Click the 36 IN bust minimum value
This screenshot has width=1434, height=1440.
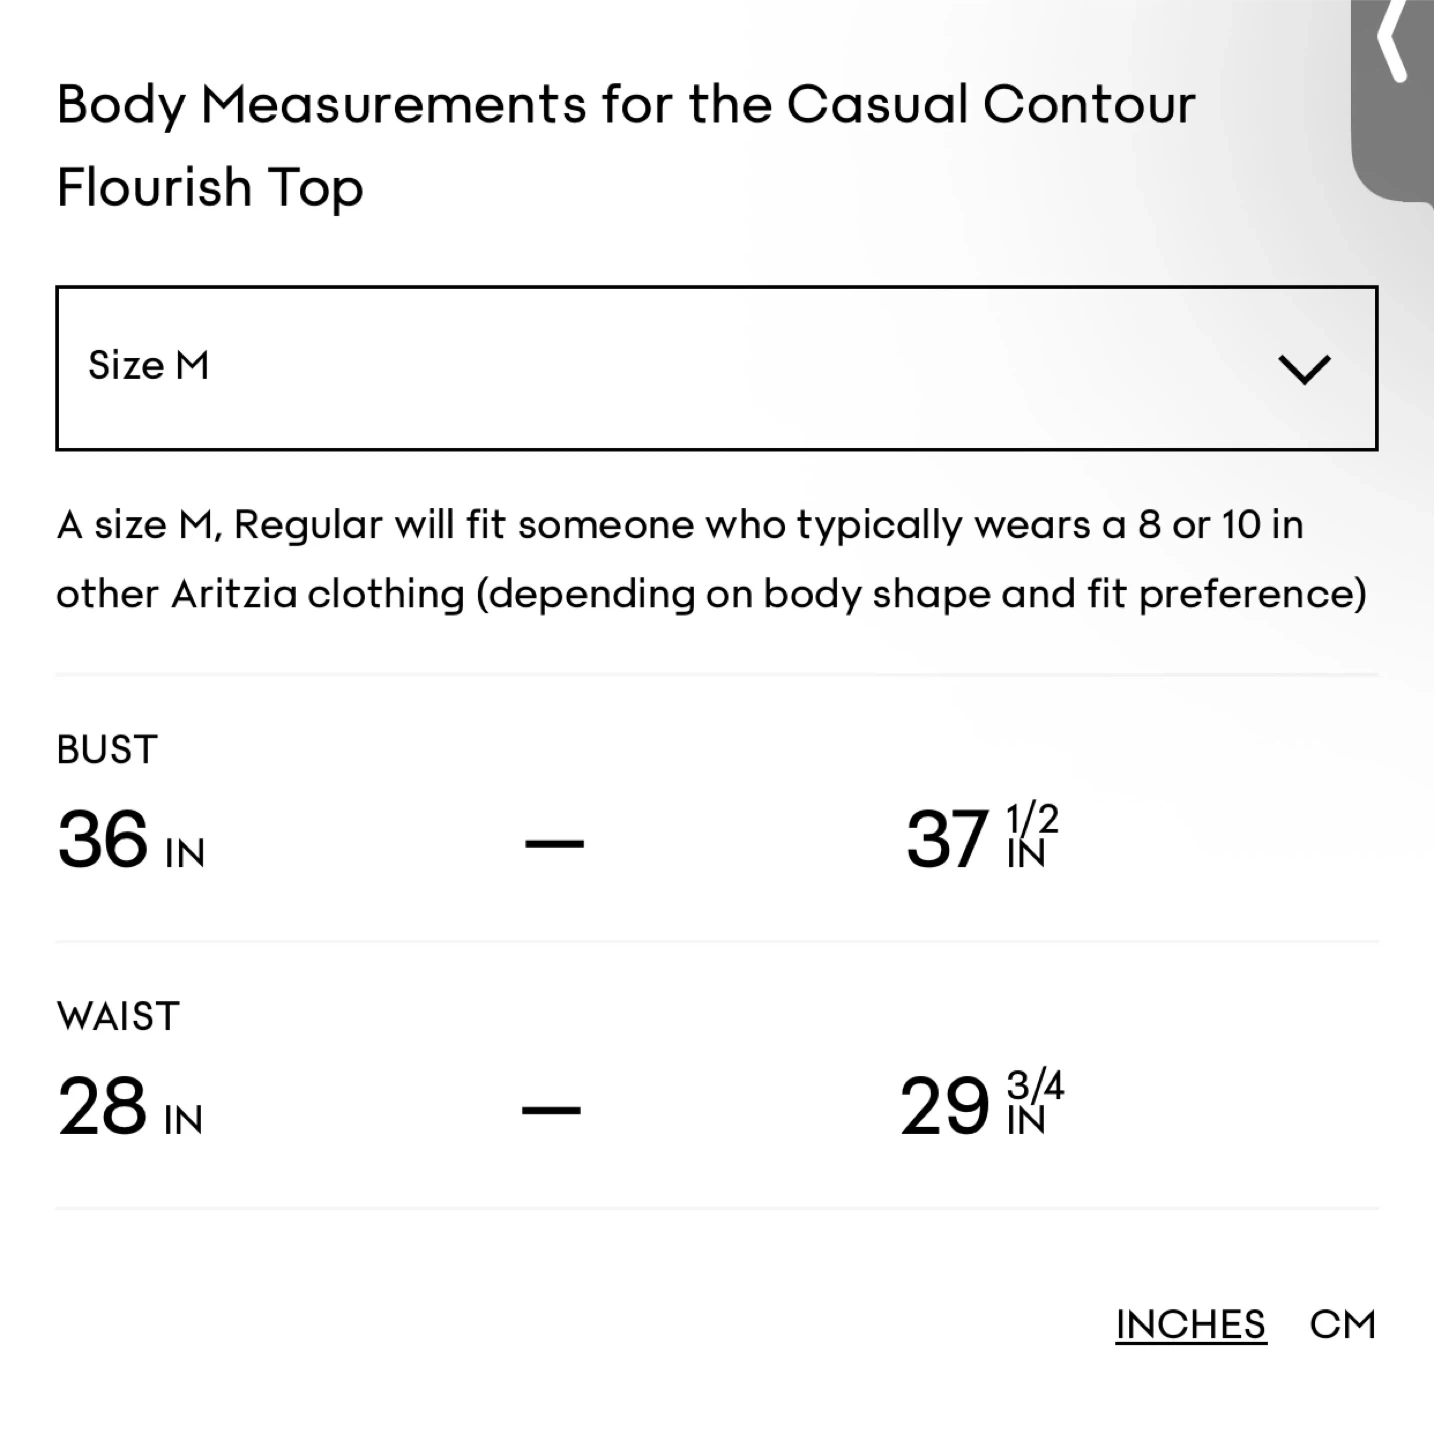pyautogui.click(x=131, y=838)
